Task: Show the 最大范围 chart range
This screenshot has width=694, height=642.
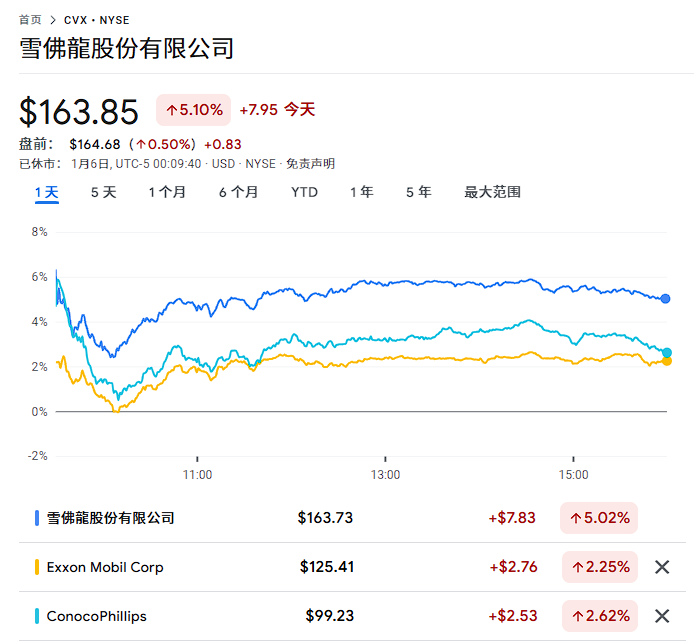Action: pos(492,192)
